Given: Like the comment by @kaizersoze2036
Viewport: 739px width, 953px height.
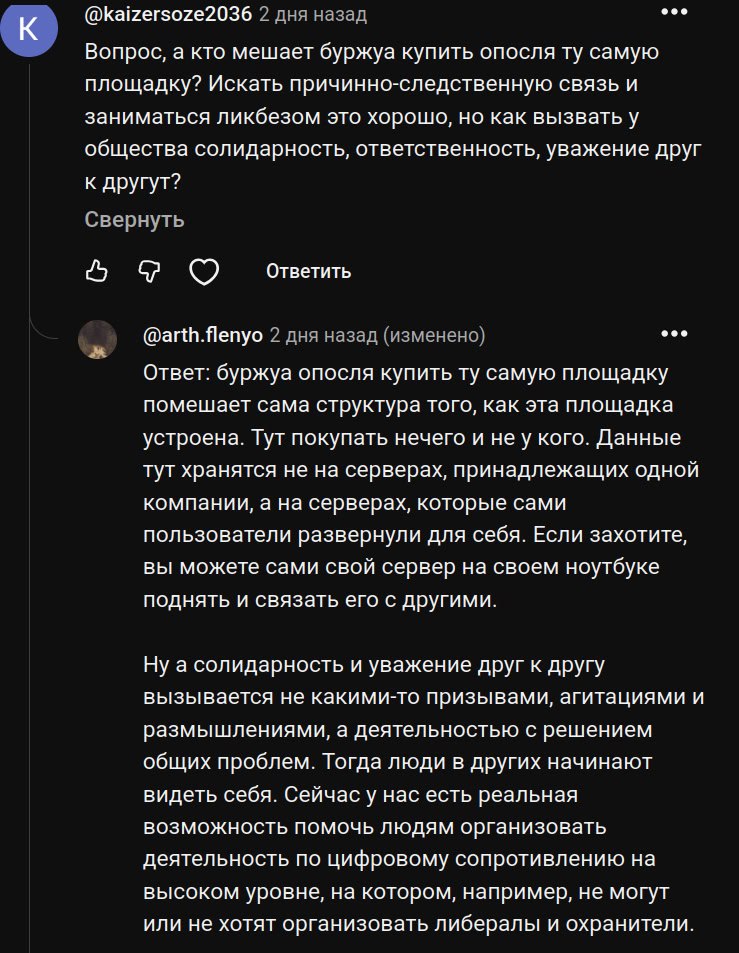Looking at the screenshot, I should [97, 271].
